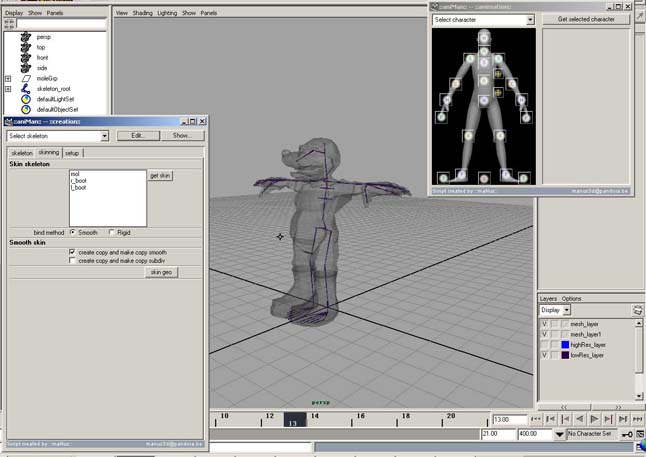This screenshot has height=457, width=646.
Task: Select the neck control on the body diagram
Action: coord(484,52)
